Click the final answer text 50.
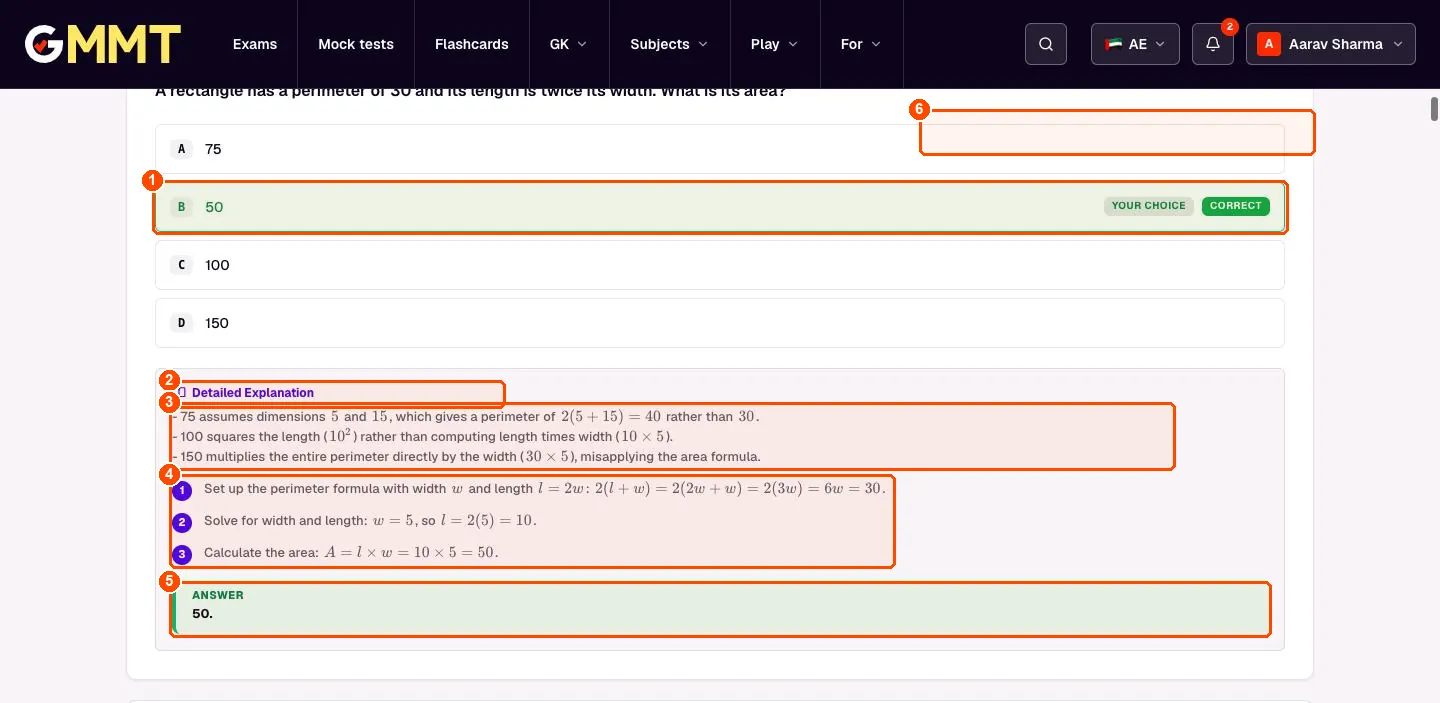 (x=202, y=613)
